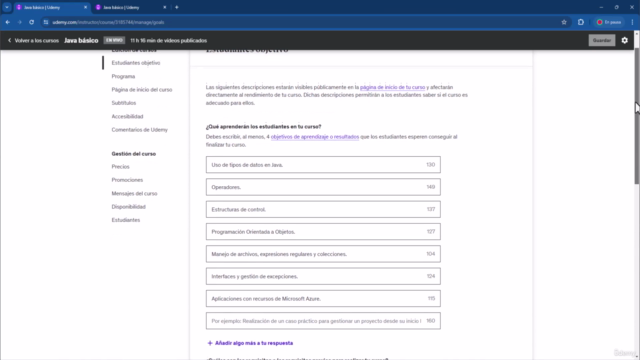Click empty 'Por ejemplo' objective field
The image size is (640, 360).
[323, 321]
